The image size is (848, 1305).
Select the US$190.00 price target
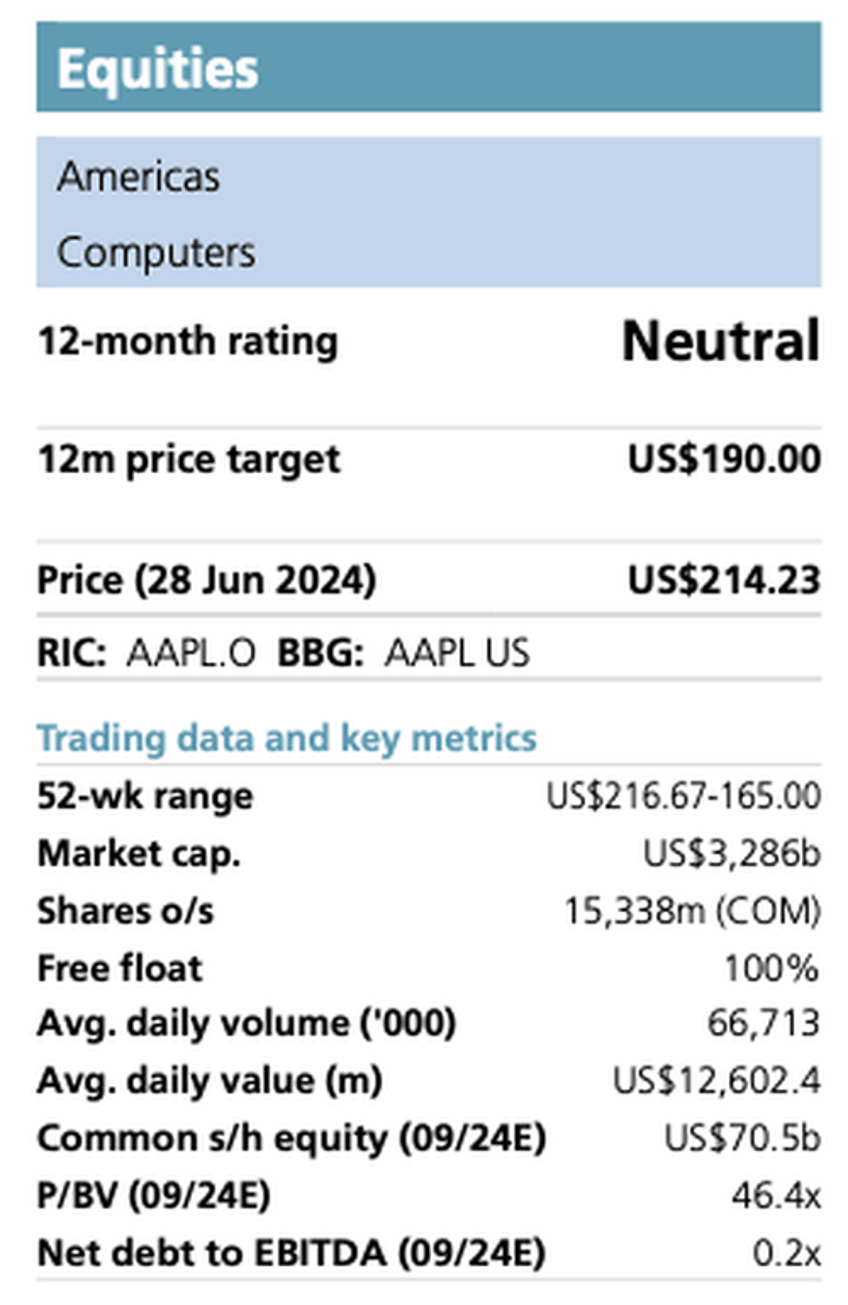click(724, 460)
